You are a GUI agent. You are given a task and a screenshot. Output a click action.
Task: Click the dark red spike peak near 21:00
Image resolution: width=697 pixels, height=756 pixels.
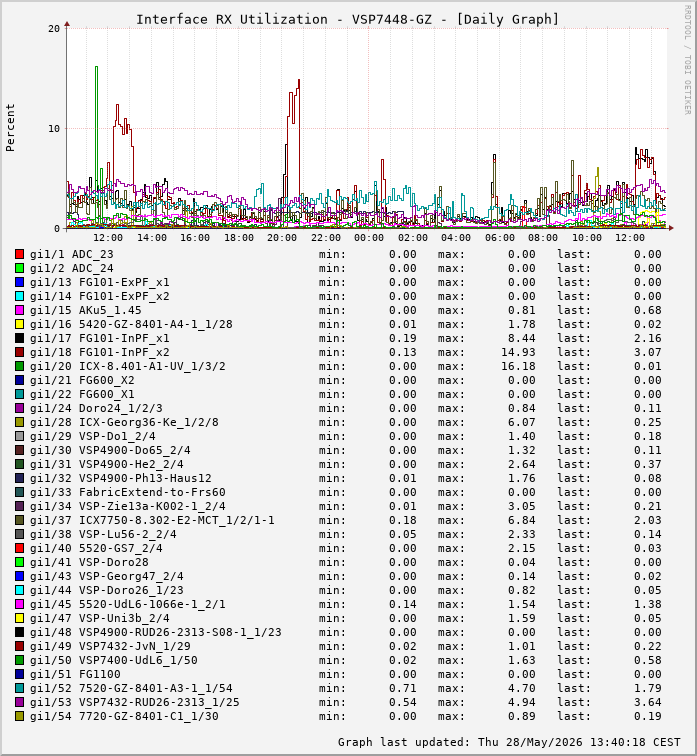[x=299, y=81]
